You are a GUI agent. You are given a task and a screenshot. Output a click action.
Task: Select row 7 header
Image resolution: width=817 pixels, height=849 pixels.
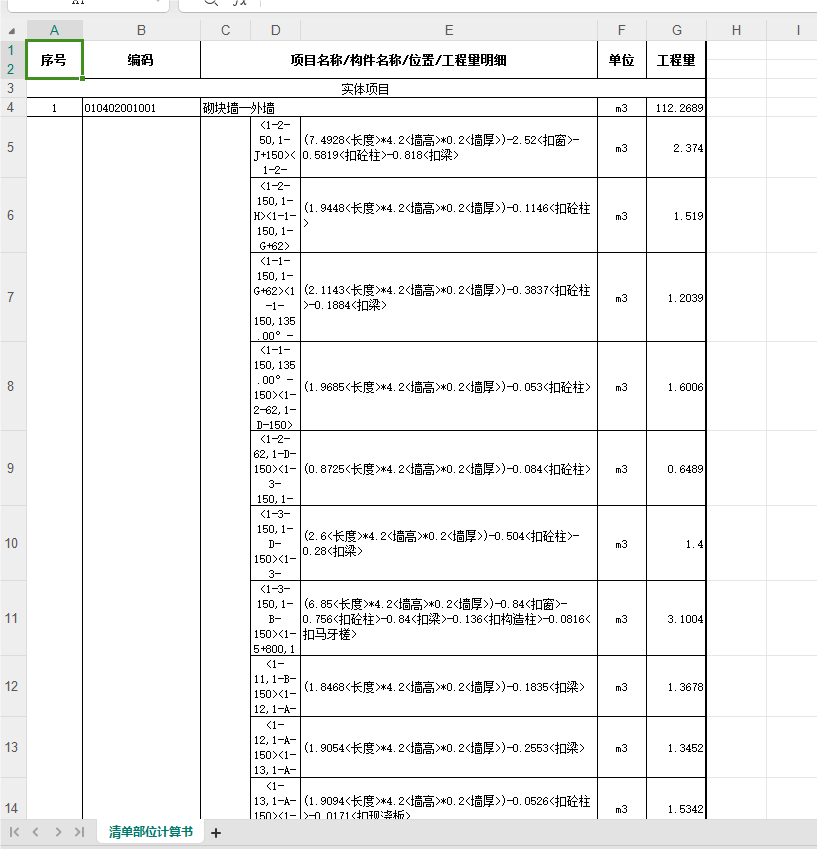point(11,297)
